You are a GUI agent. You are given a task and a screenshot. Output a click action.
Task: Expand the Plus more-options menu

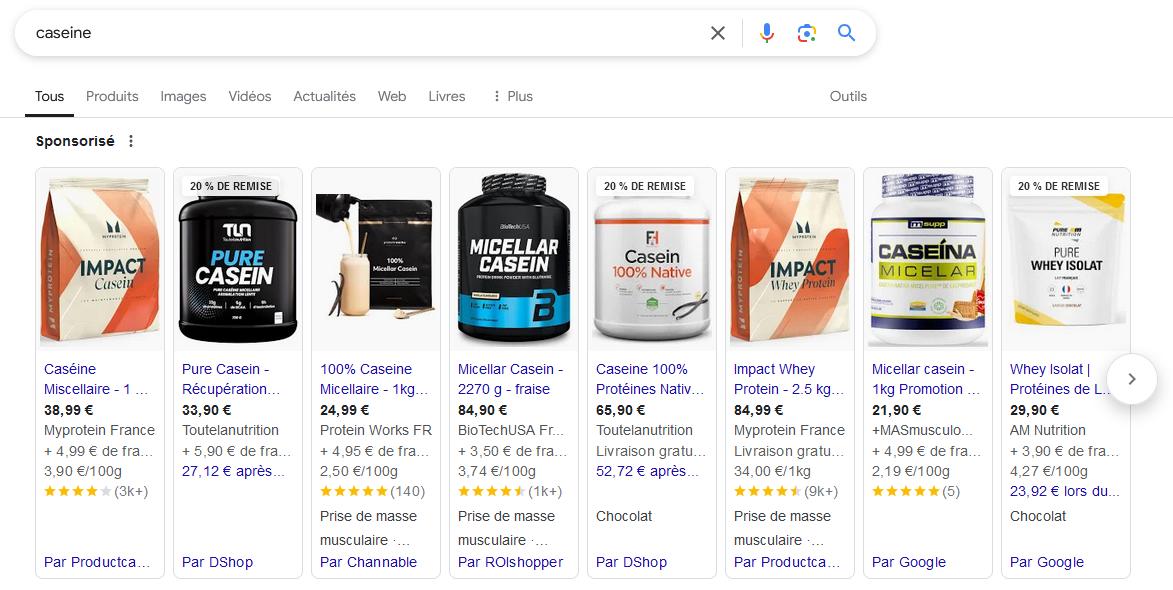point(512,96)
